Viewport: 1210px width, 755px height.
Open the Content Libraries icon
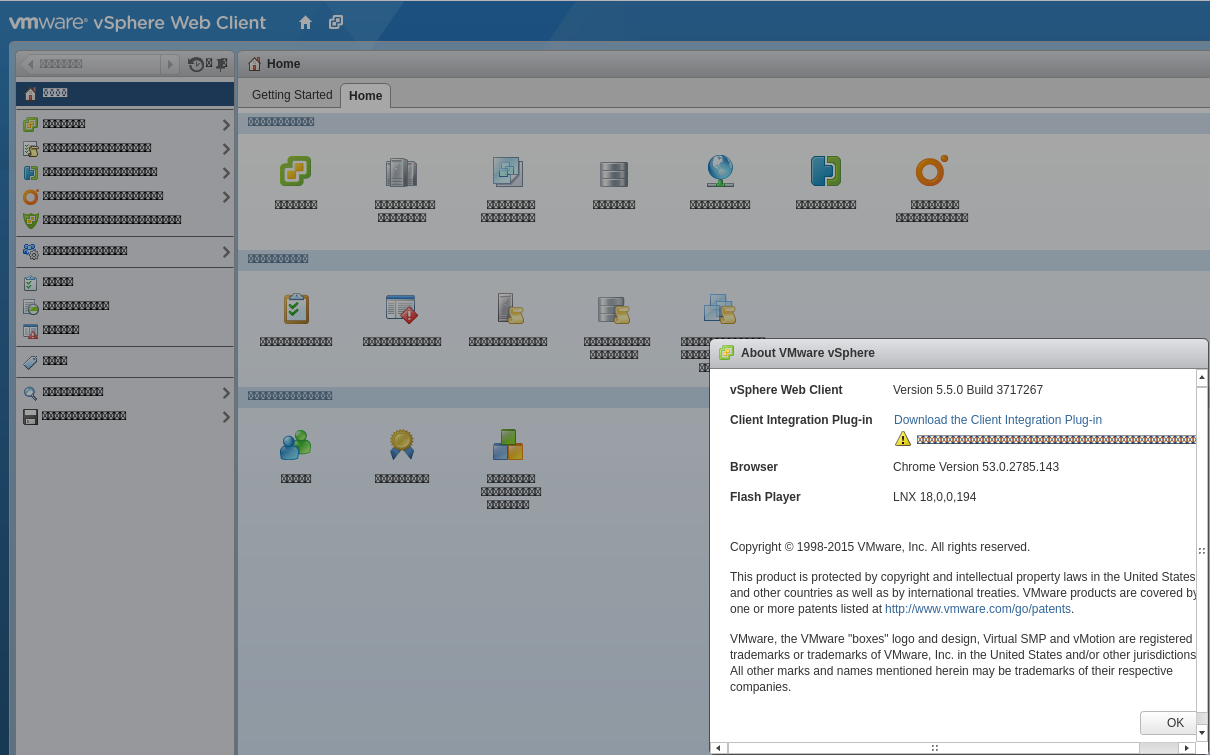coord(825,170)
